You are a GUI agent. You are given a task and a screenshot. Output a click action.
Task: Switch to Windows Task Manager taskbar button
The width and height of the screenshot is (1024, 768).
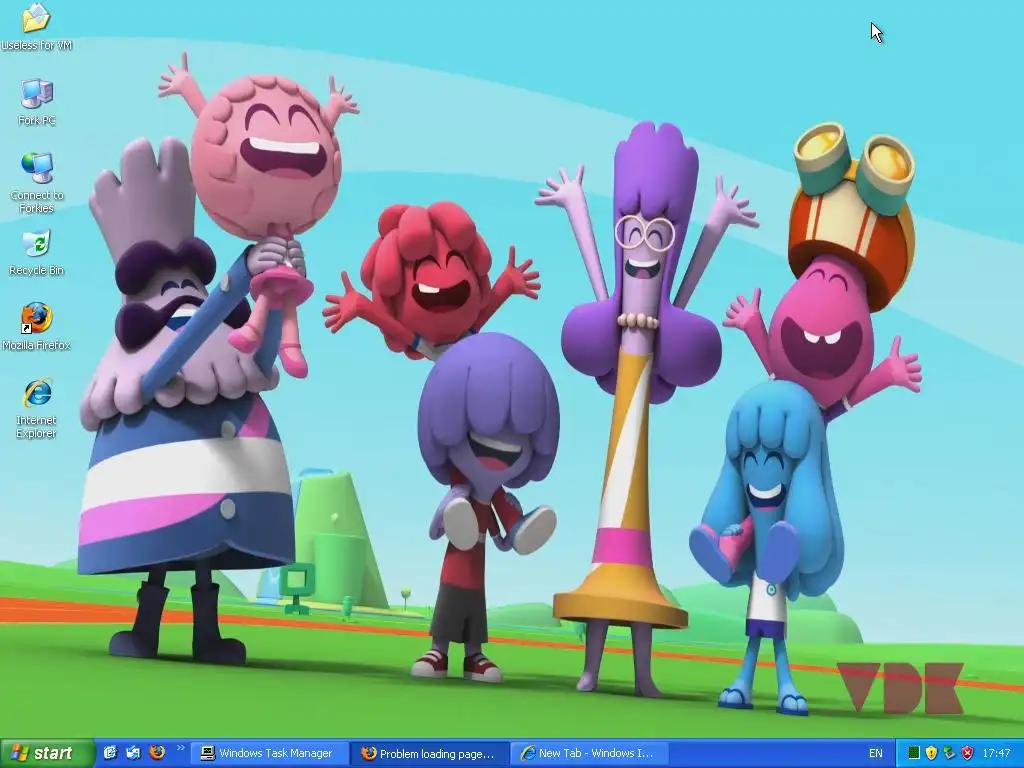(x=269, y=754)
